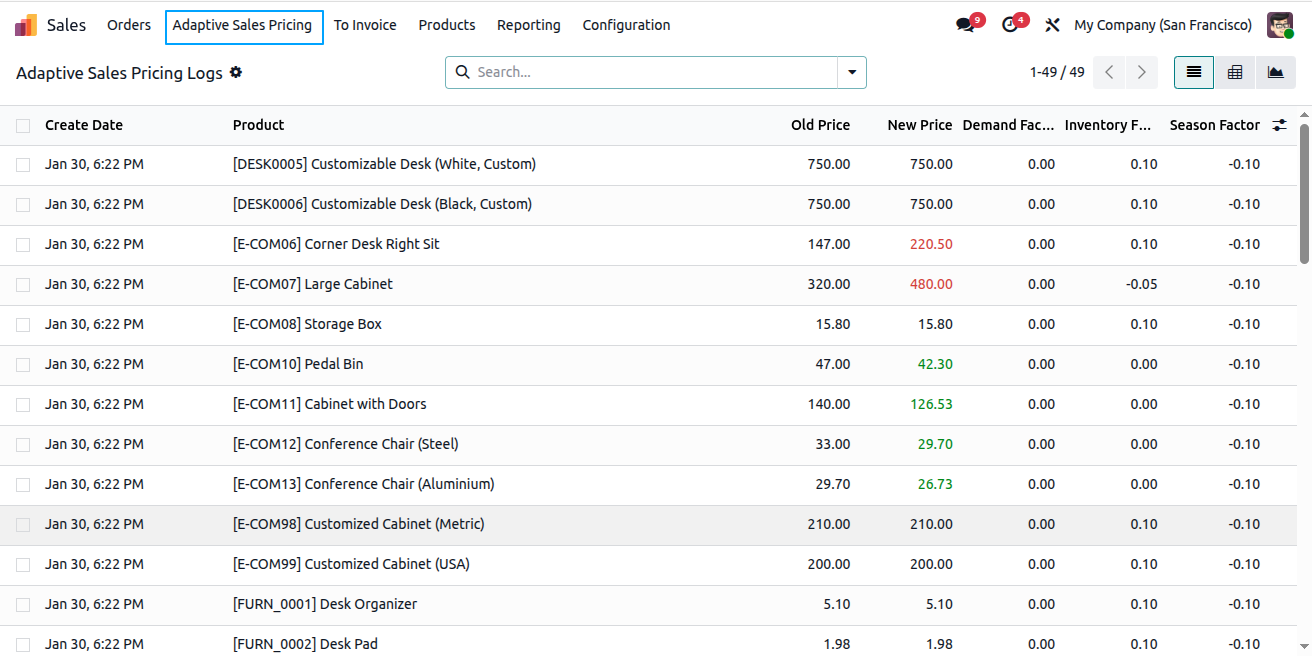
Task: Sort by the Demand Factor column header
Action: point(1008,125)
